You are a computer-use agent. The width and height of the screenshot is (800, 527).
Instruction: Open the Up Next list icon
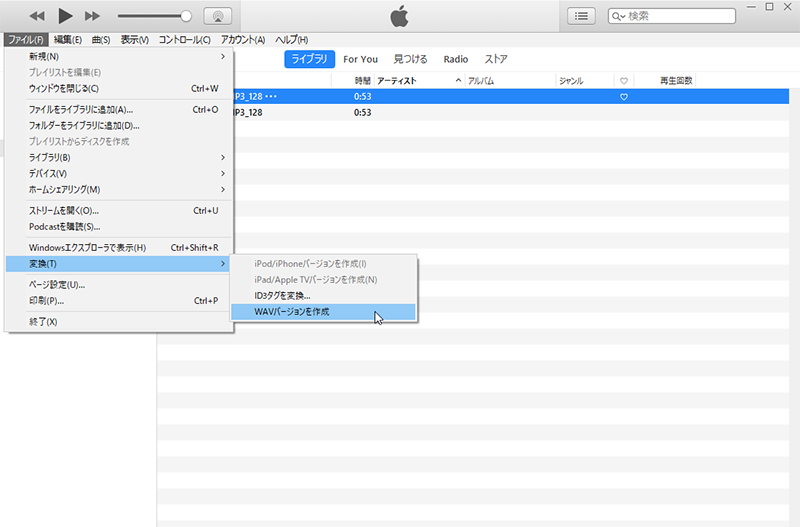coord(581,16)
